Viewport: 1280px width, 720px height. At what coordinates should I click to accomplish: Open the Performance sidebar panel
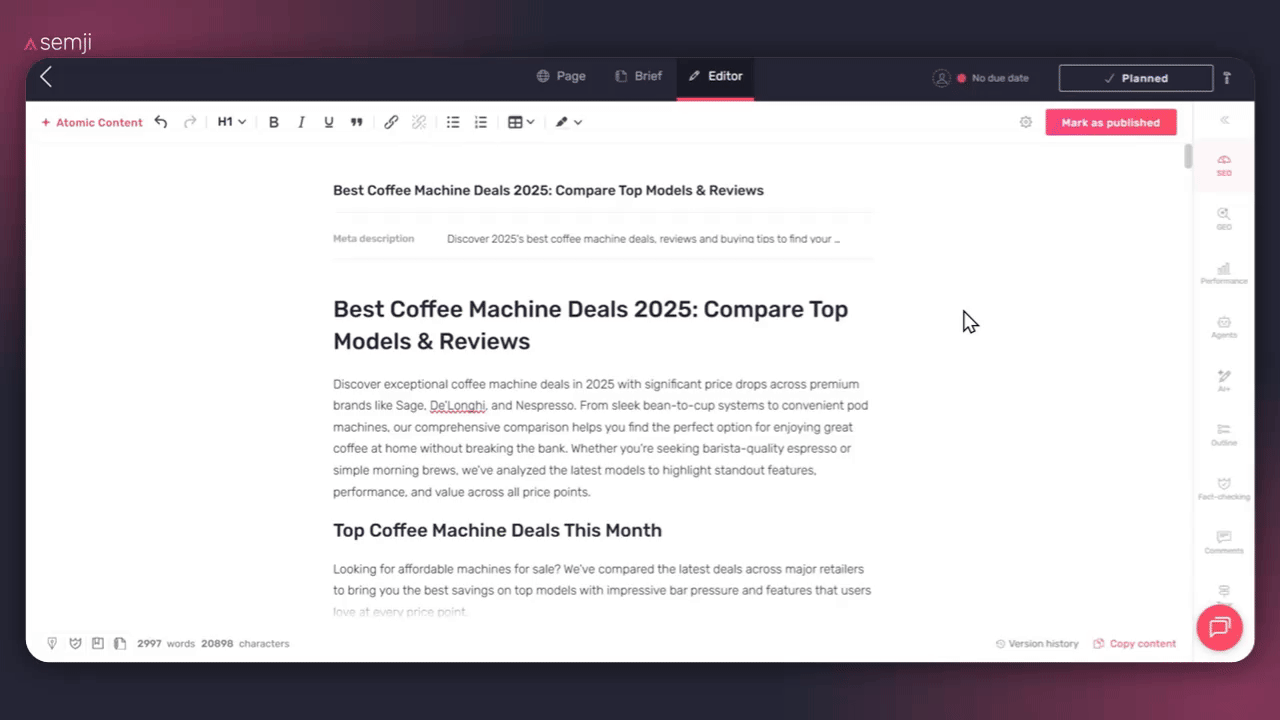click(1224, 273)
